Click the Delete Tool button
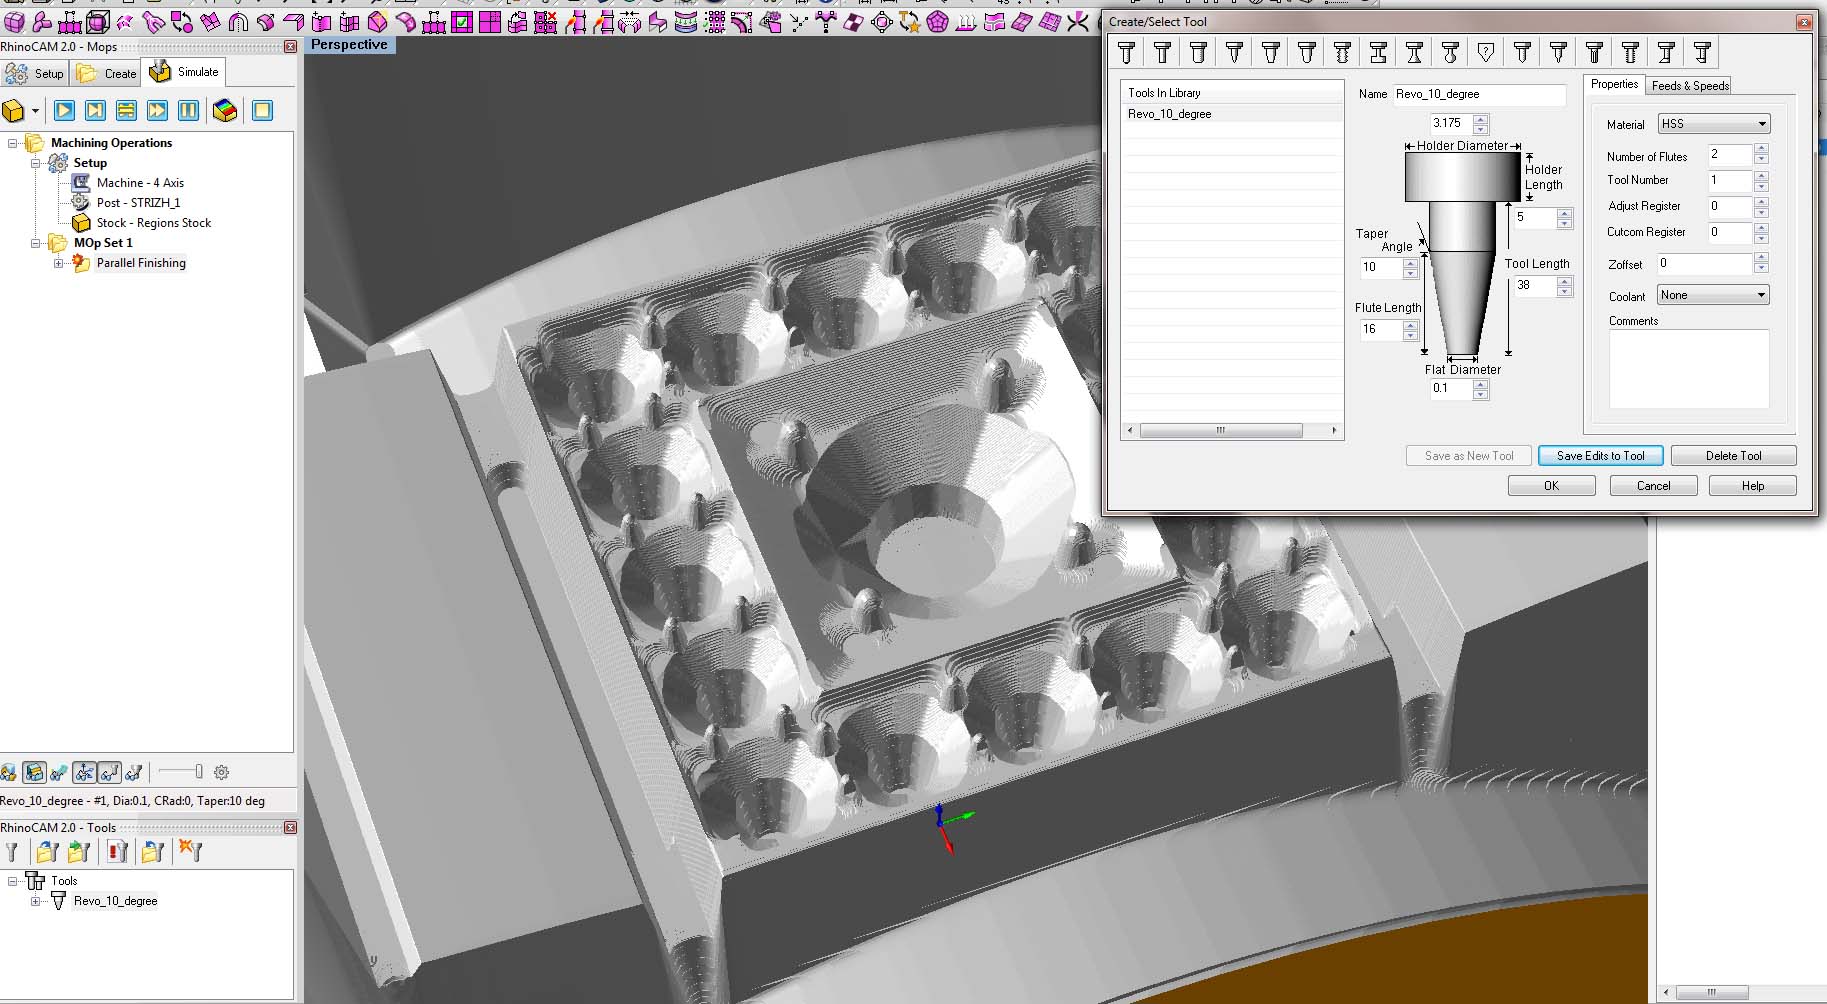The height and width of the screenshot is (1004, 1827). point(1733,456)
